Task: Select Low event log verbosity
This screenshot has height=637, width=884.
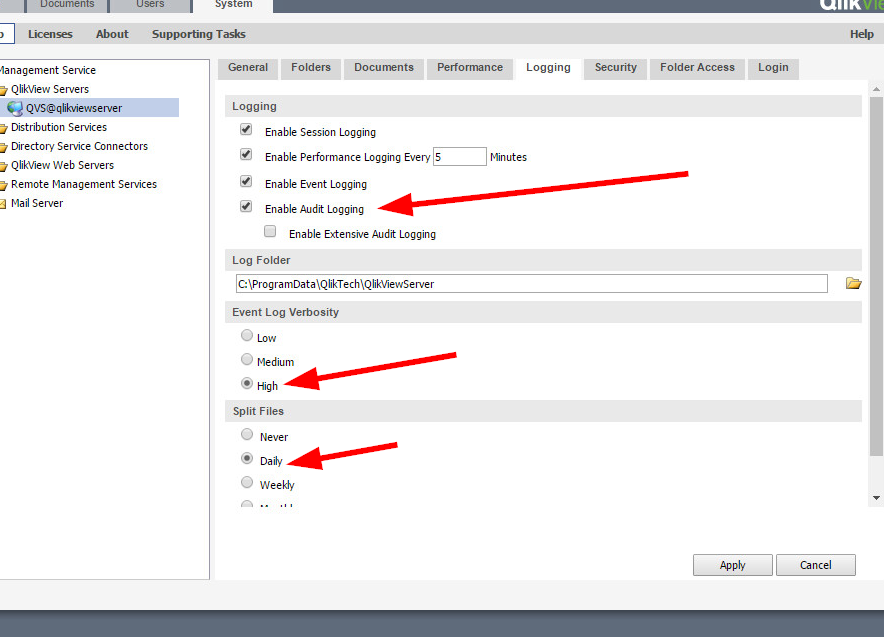Action: [x=246, y=335]
